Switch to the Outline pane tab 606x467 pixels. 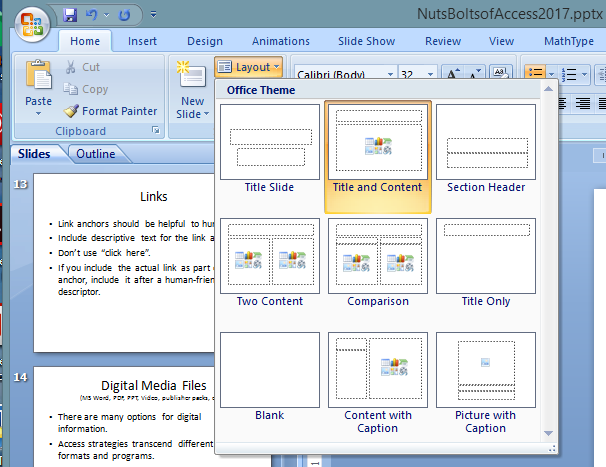[x=96, y=154]
